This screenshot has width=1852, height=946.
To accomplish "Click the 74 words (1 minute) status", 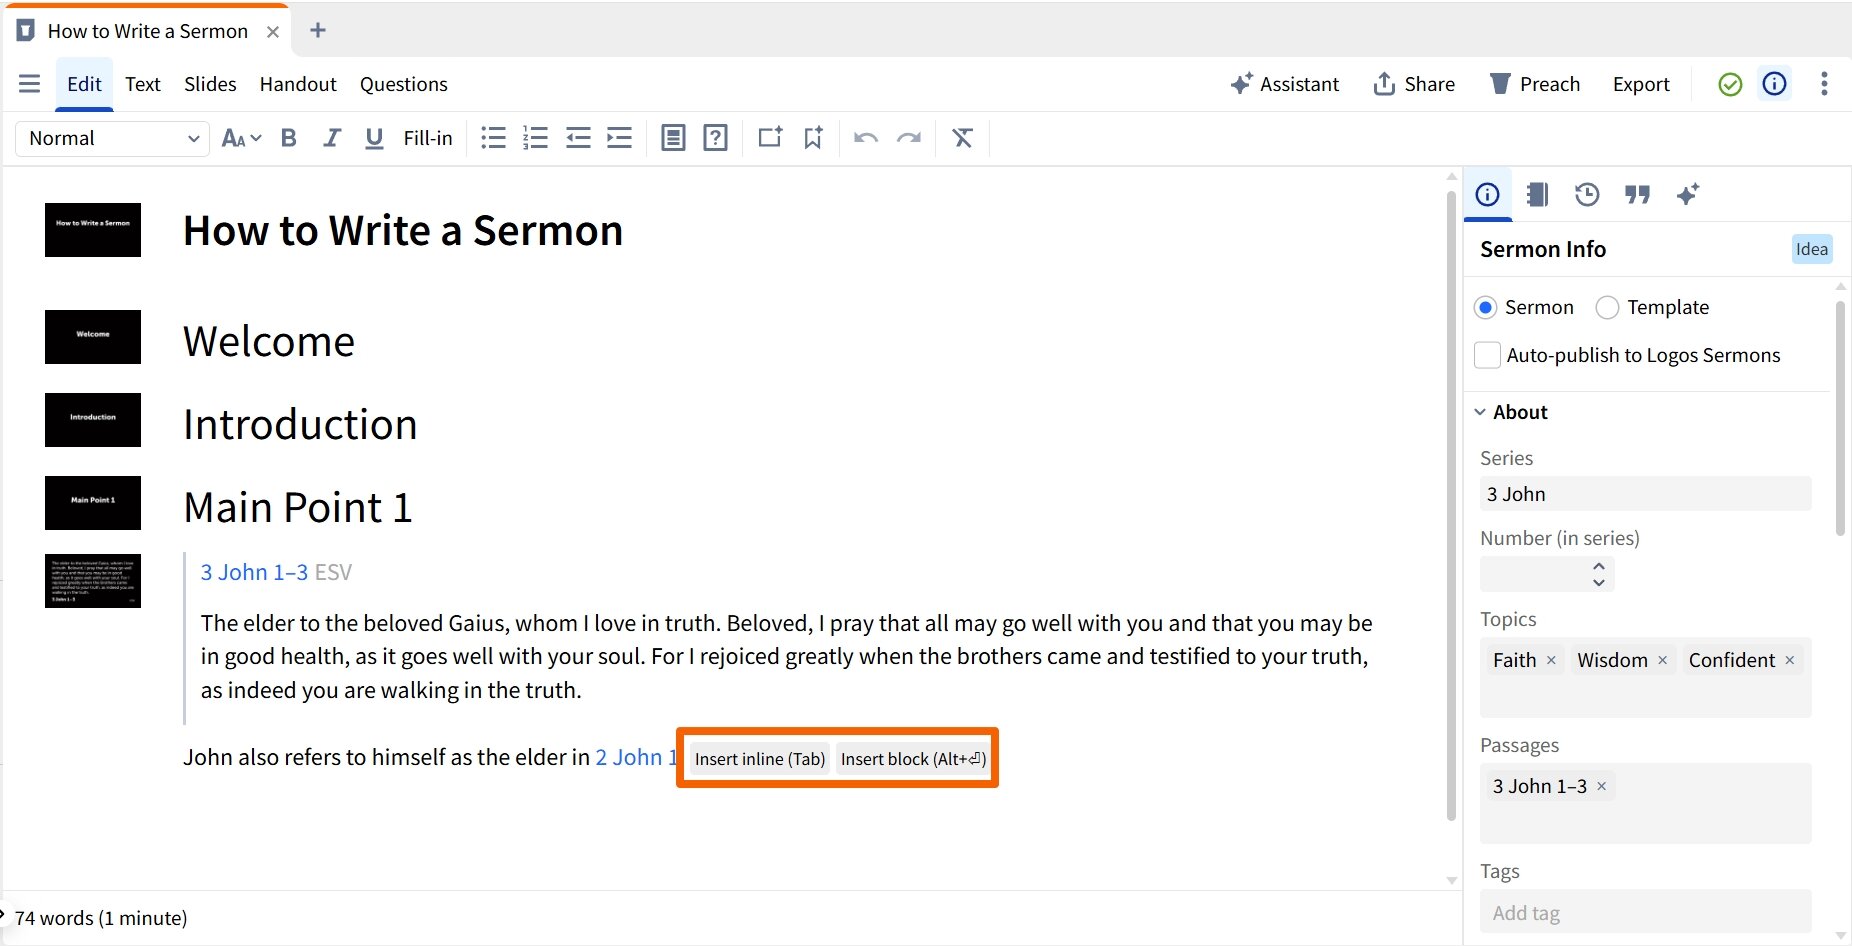I will point(101,918).
